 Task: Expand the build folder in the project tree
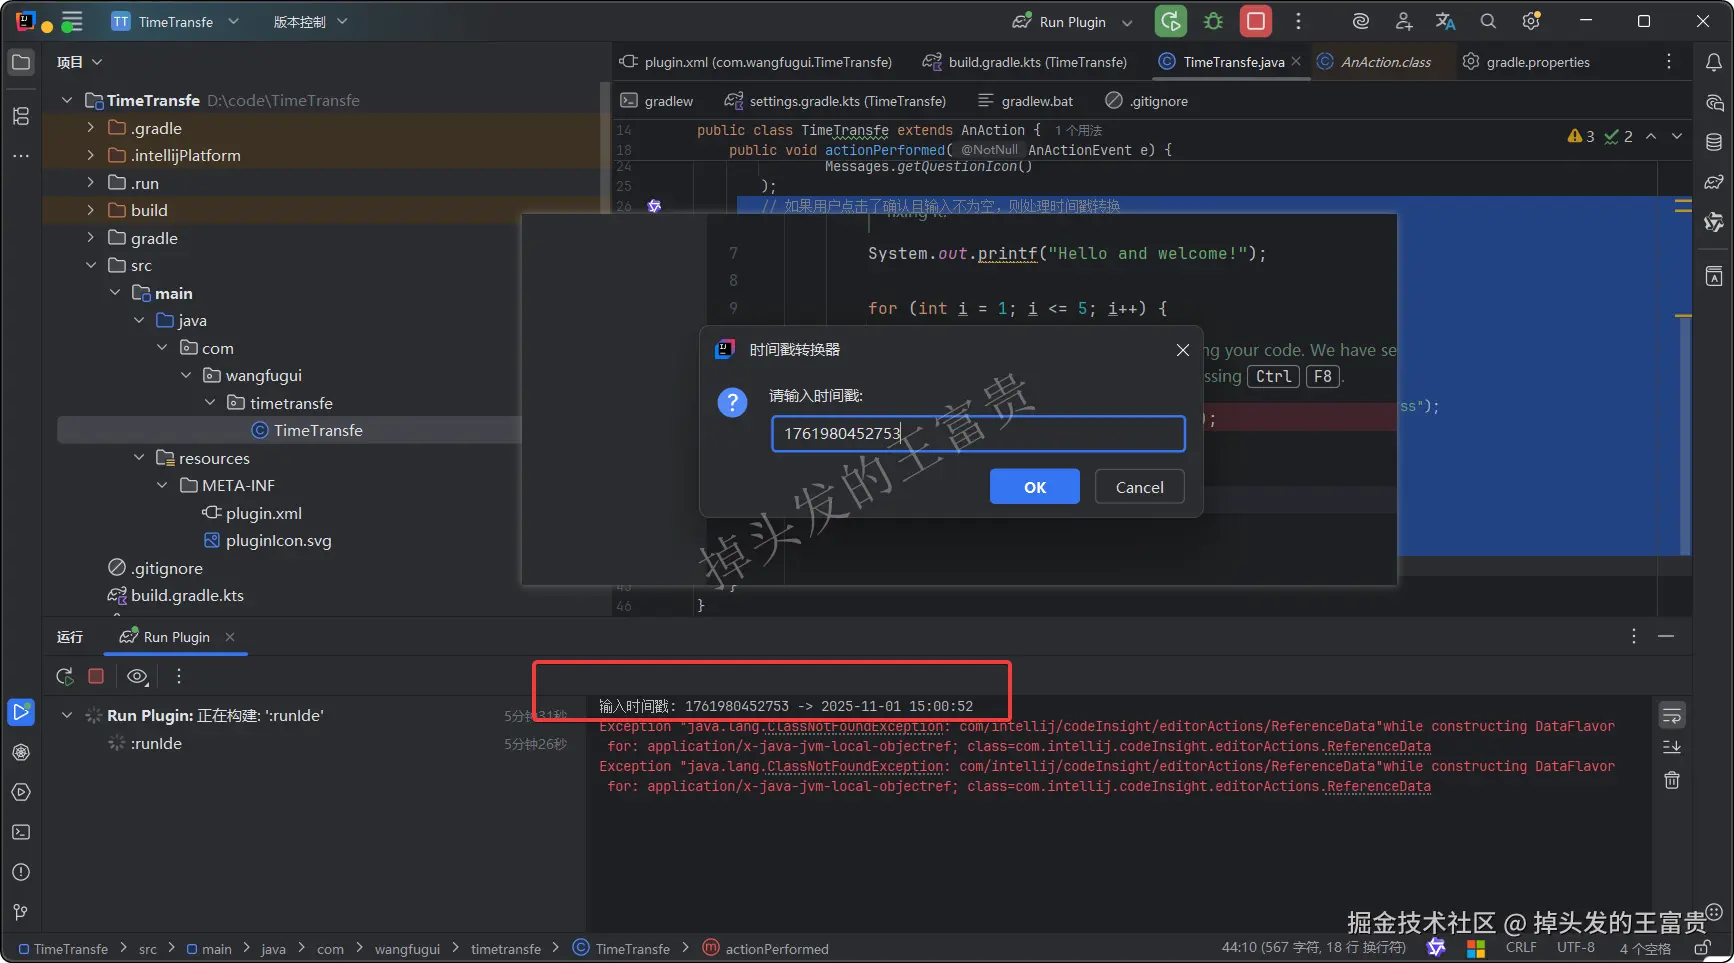(91, 210)
